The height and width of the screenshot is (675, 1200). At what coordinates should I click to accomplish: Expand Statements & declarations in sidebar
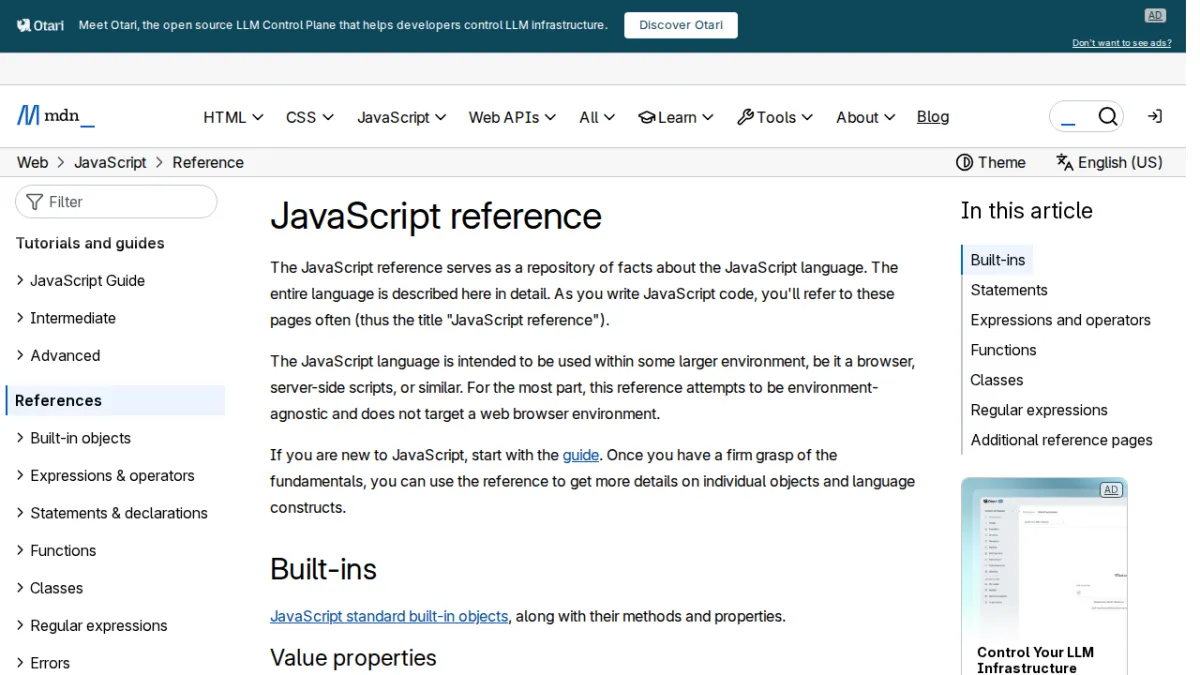pos(112,513)
